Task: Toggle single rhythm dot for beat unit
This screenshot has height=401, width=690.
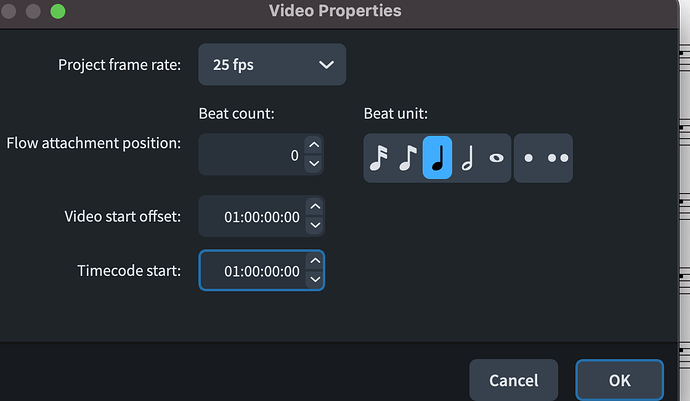Action: click(x=530, y=158)
